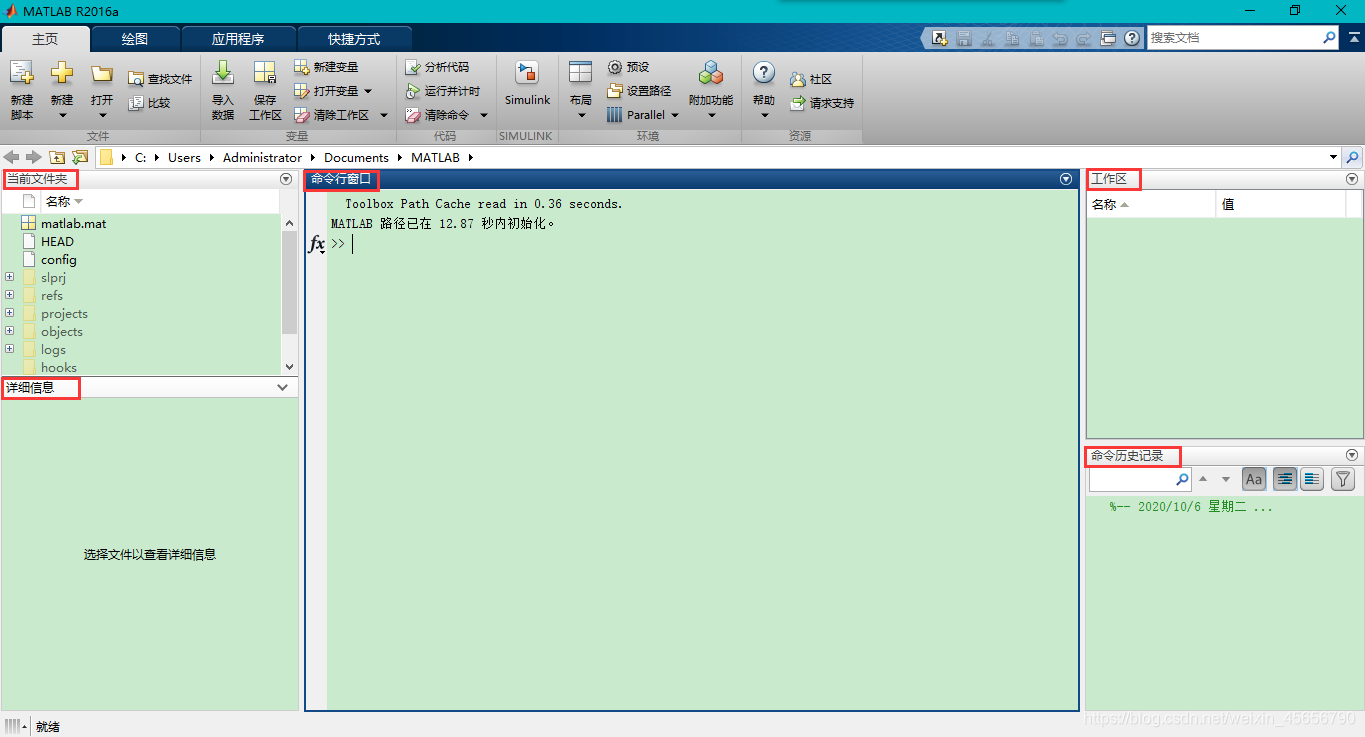The image size is (1365, 737).
Task: Click 运行并计时 (Run and Time)
Action: coord(443,91)
